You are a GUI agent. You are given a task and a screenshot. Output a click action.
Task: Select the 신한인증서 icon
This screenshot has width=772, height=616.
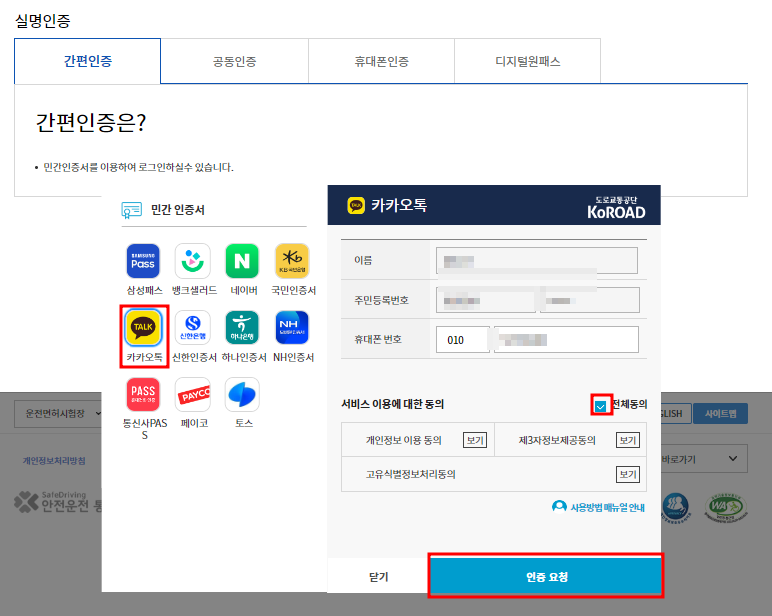click(x=193, y=327)
